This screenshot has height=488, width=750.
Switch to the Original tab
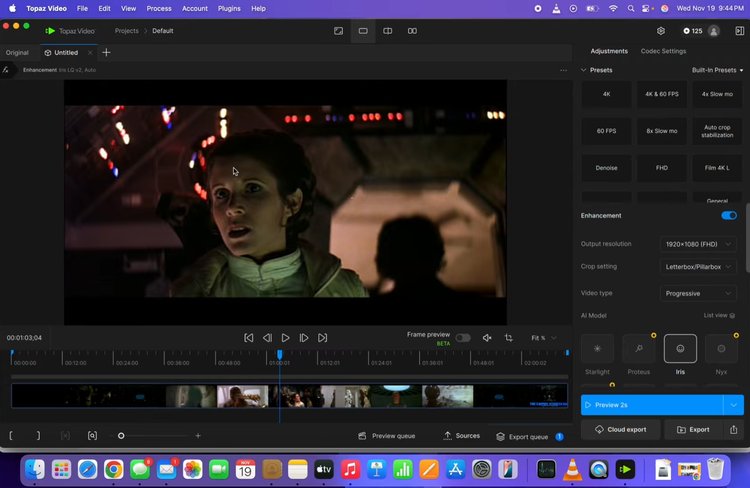17,53
